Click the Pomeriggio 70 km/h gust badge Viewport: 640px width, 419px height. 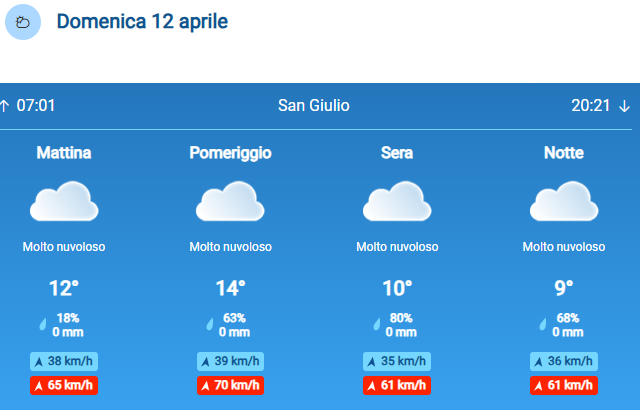pos(231,384)
